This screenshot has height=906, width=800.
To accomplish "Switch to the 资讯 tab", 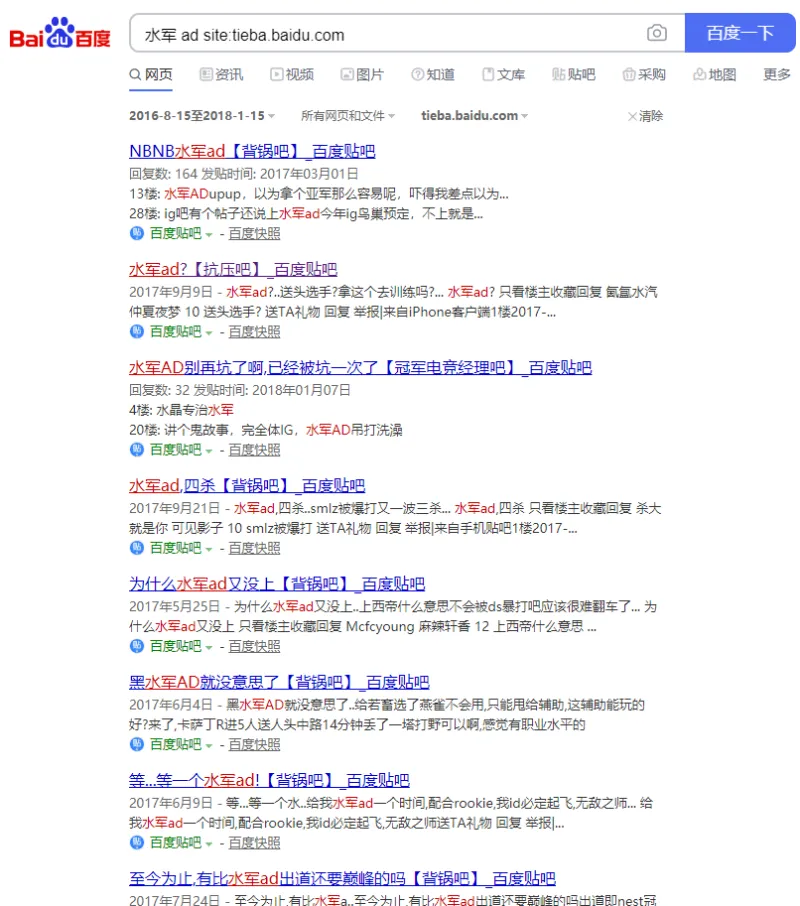I will 221,75.
